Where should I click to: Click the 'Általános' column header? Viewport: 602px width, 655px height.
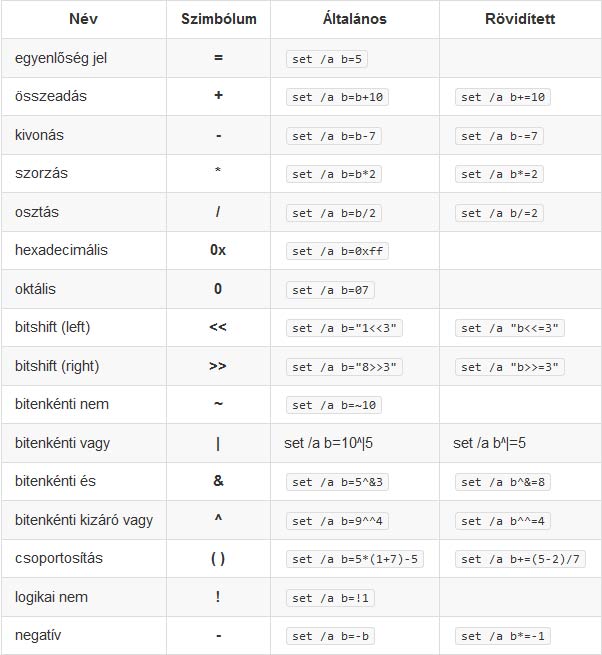click(x=355, y=19)
